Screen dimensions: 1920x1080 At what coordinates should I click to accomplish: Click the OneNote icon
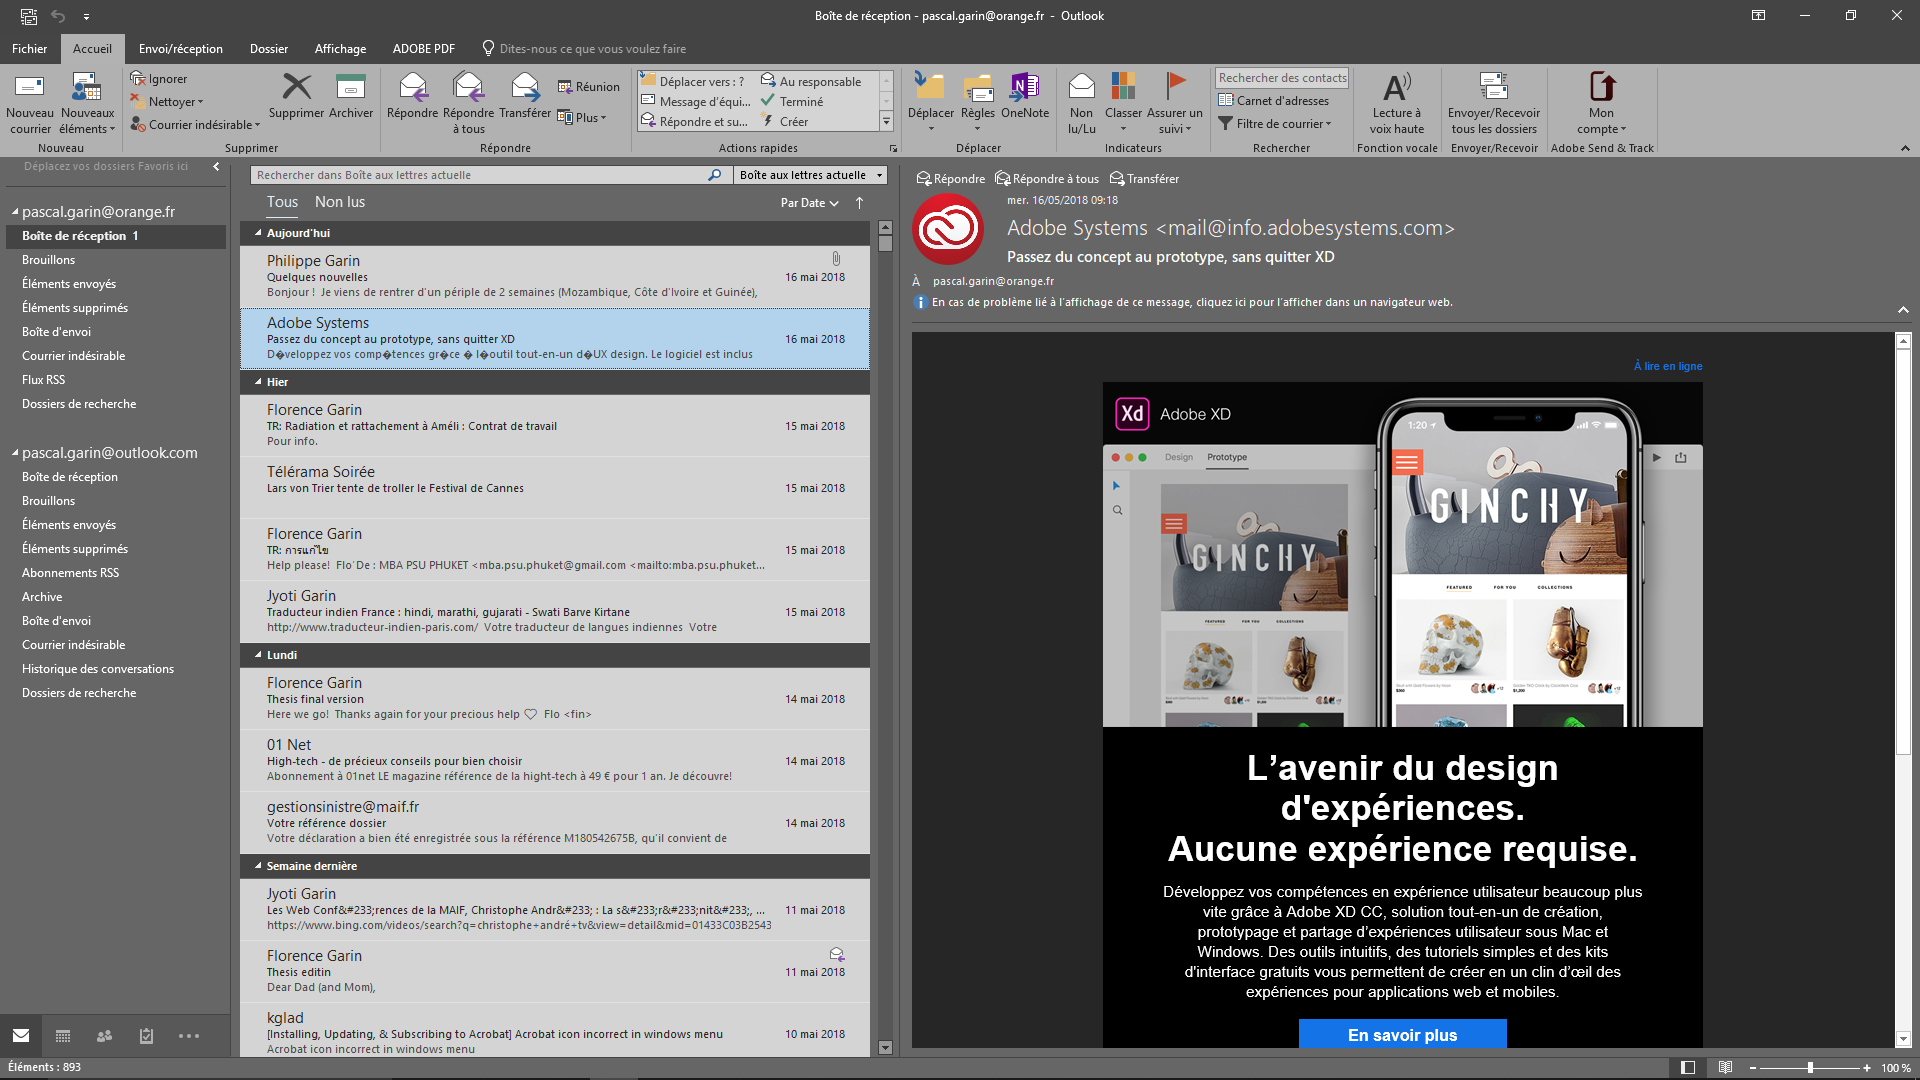tap(1024, 87)
